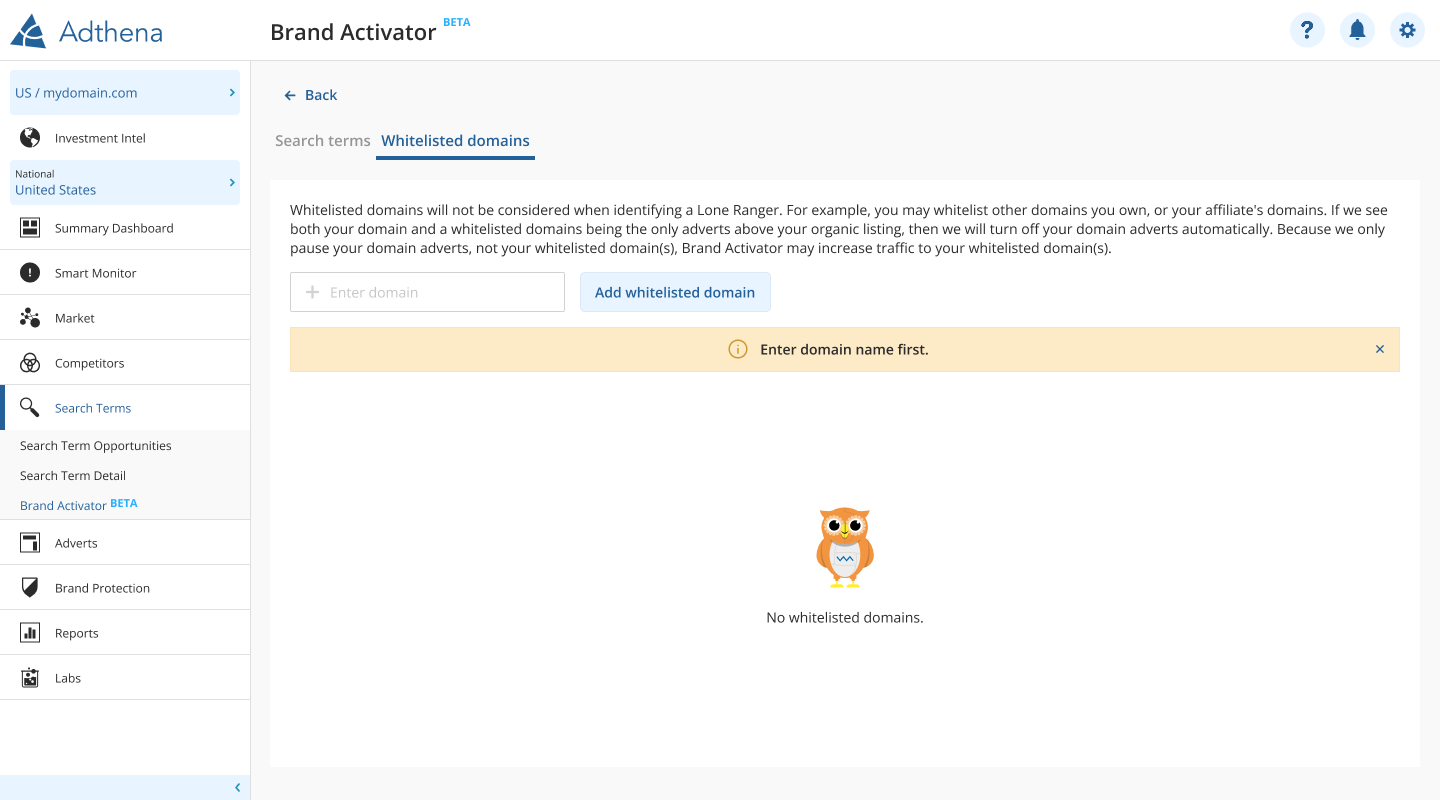
Task: Expand the US / mydomain.com account selector
Action: point(125,93)
